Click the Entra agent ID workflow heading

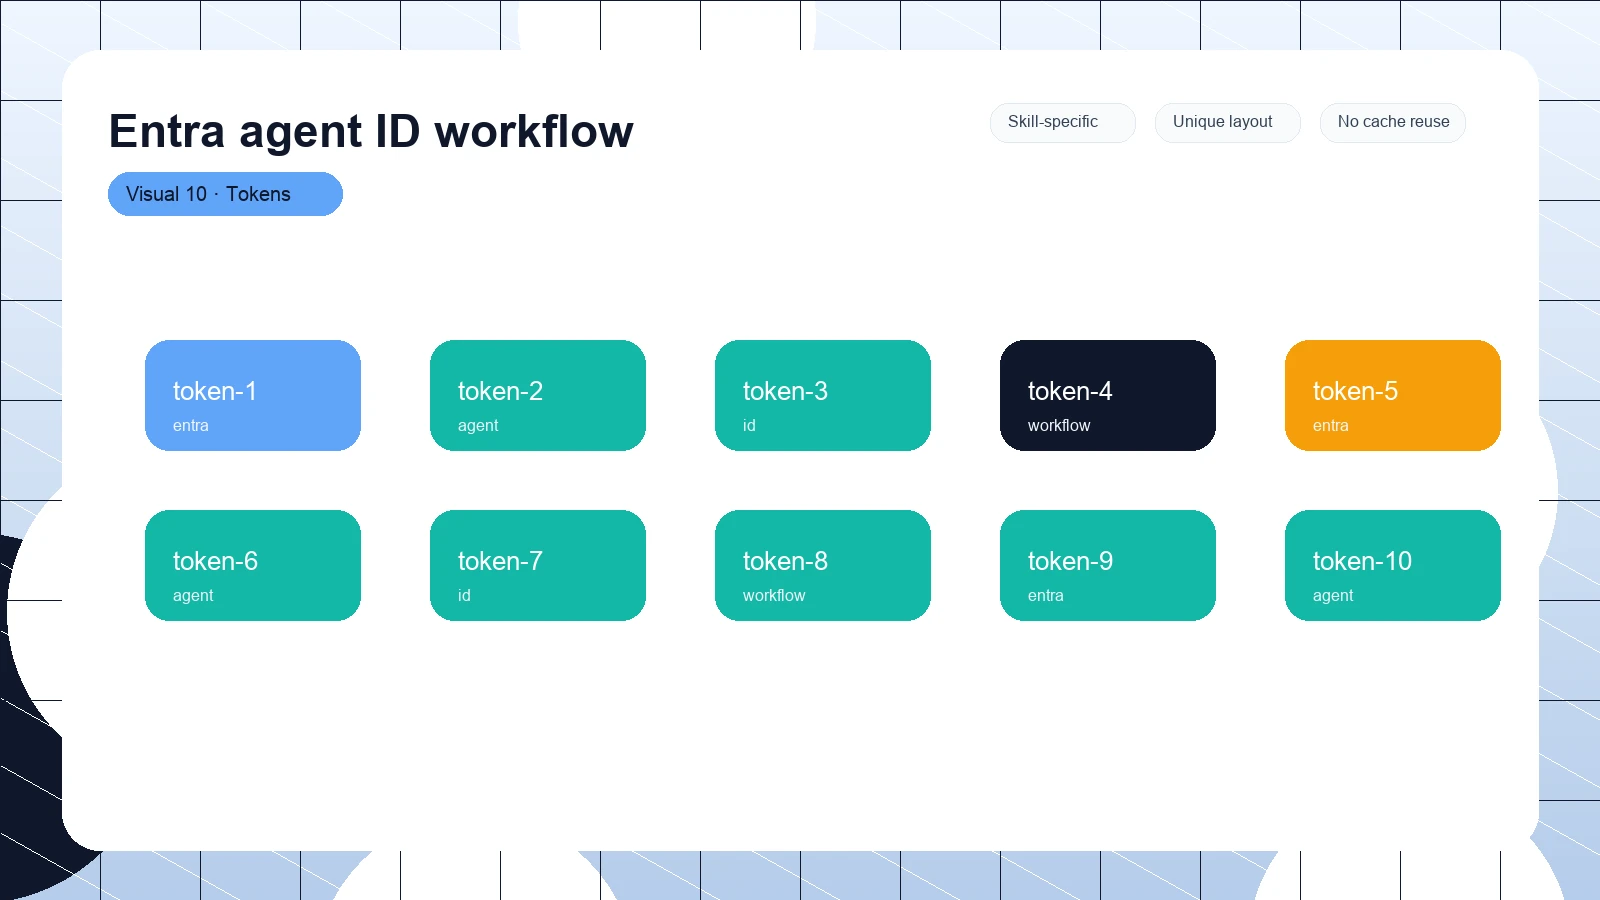pos(371,131)
